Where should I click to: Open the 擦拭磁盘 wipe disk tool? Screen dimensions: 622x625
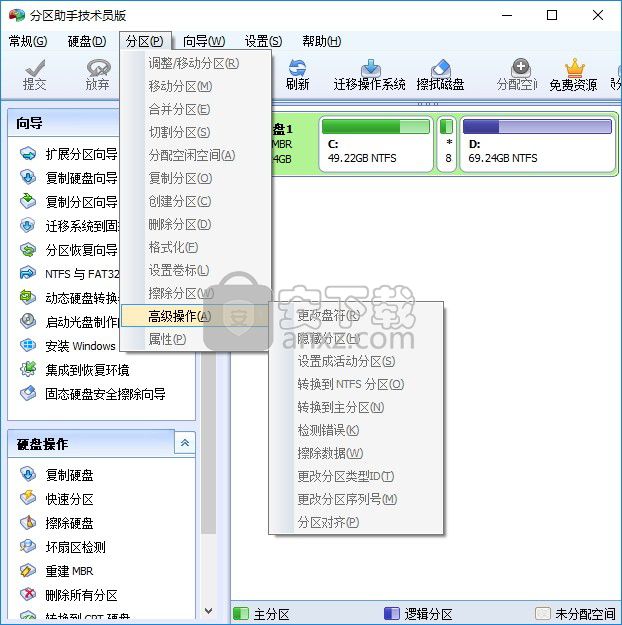point(440,75)
